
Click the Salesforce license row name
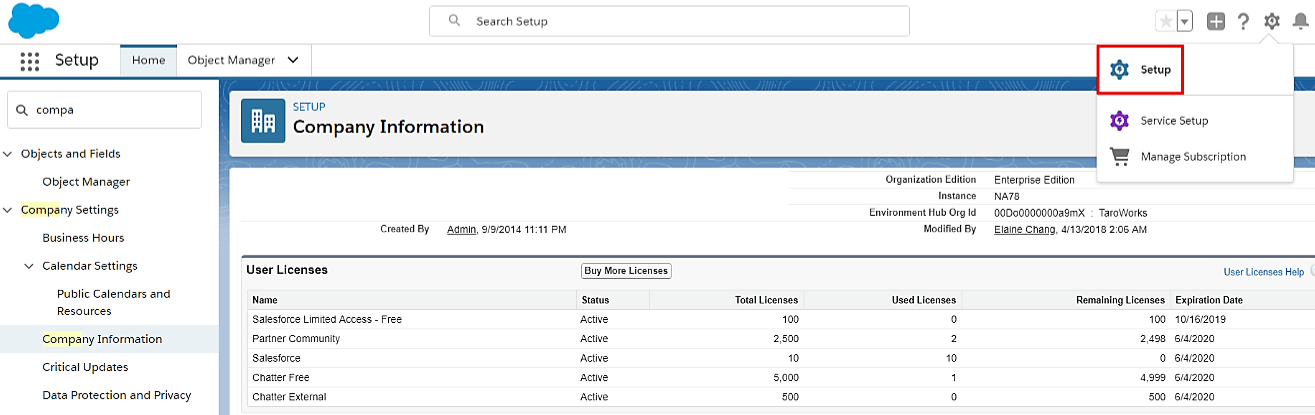(x=276, y=358)
